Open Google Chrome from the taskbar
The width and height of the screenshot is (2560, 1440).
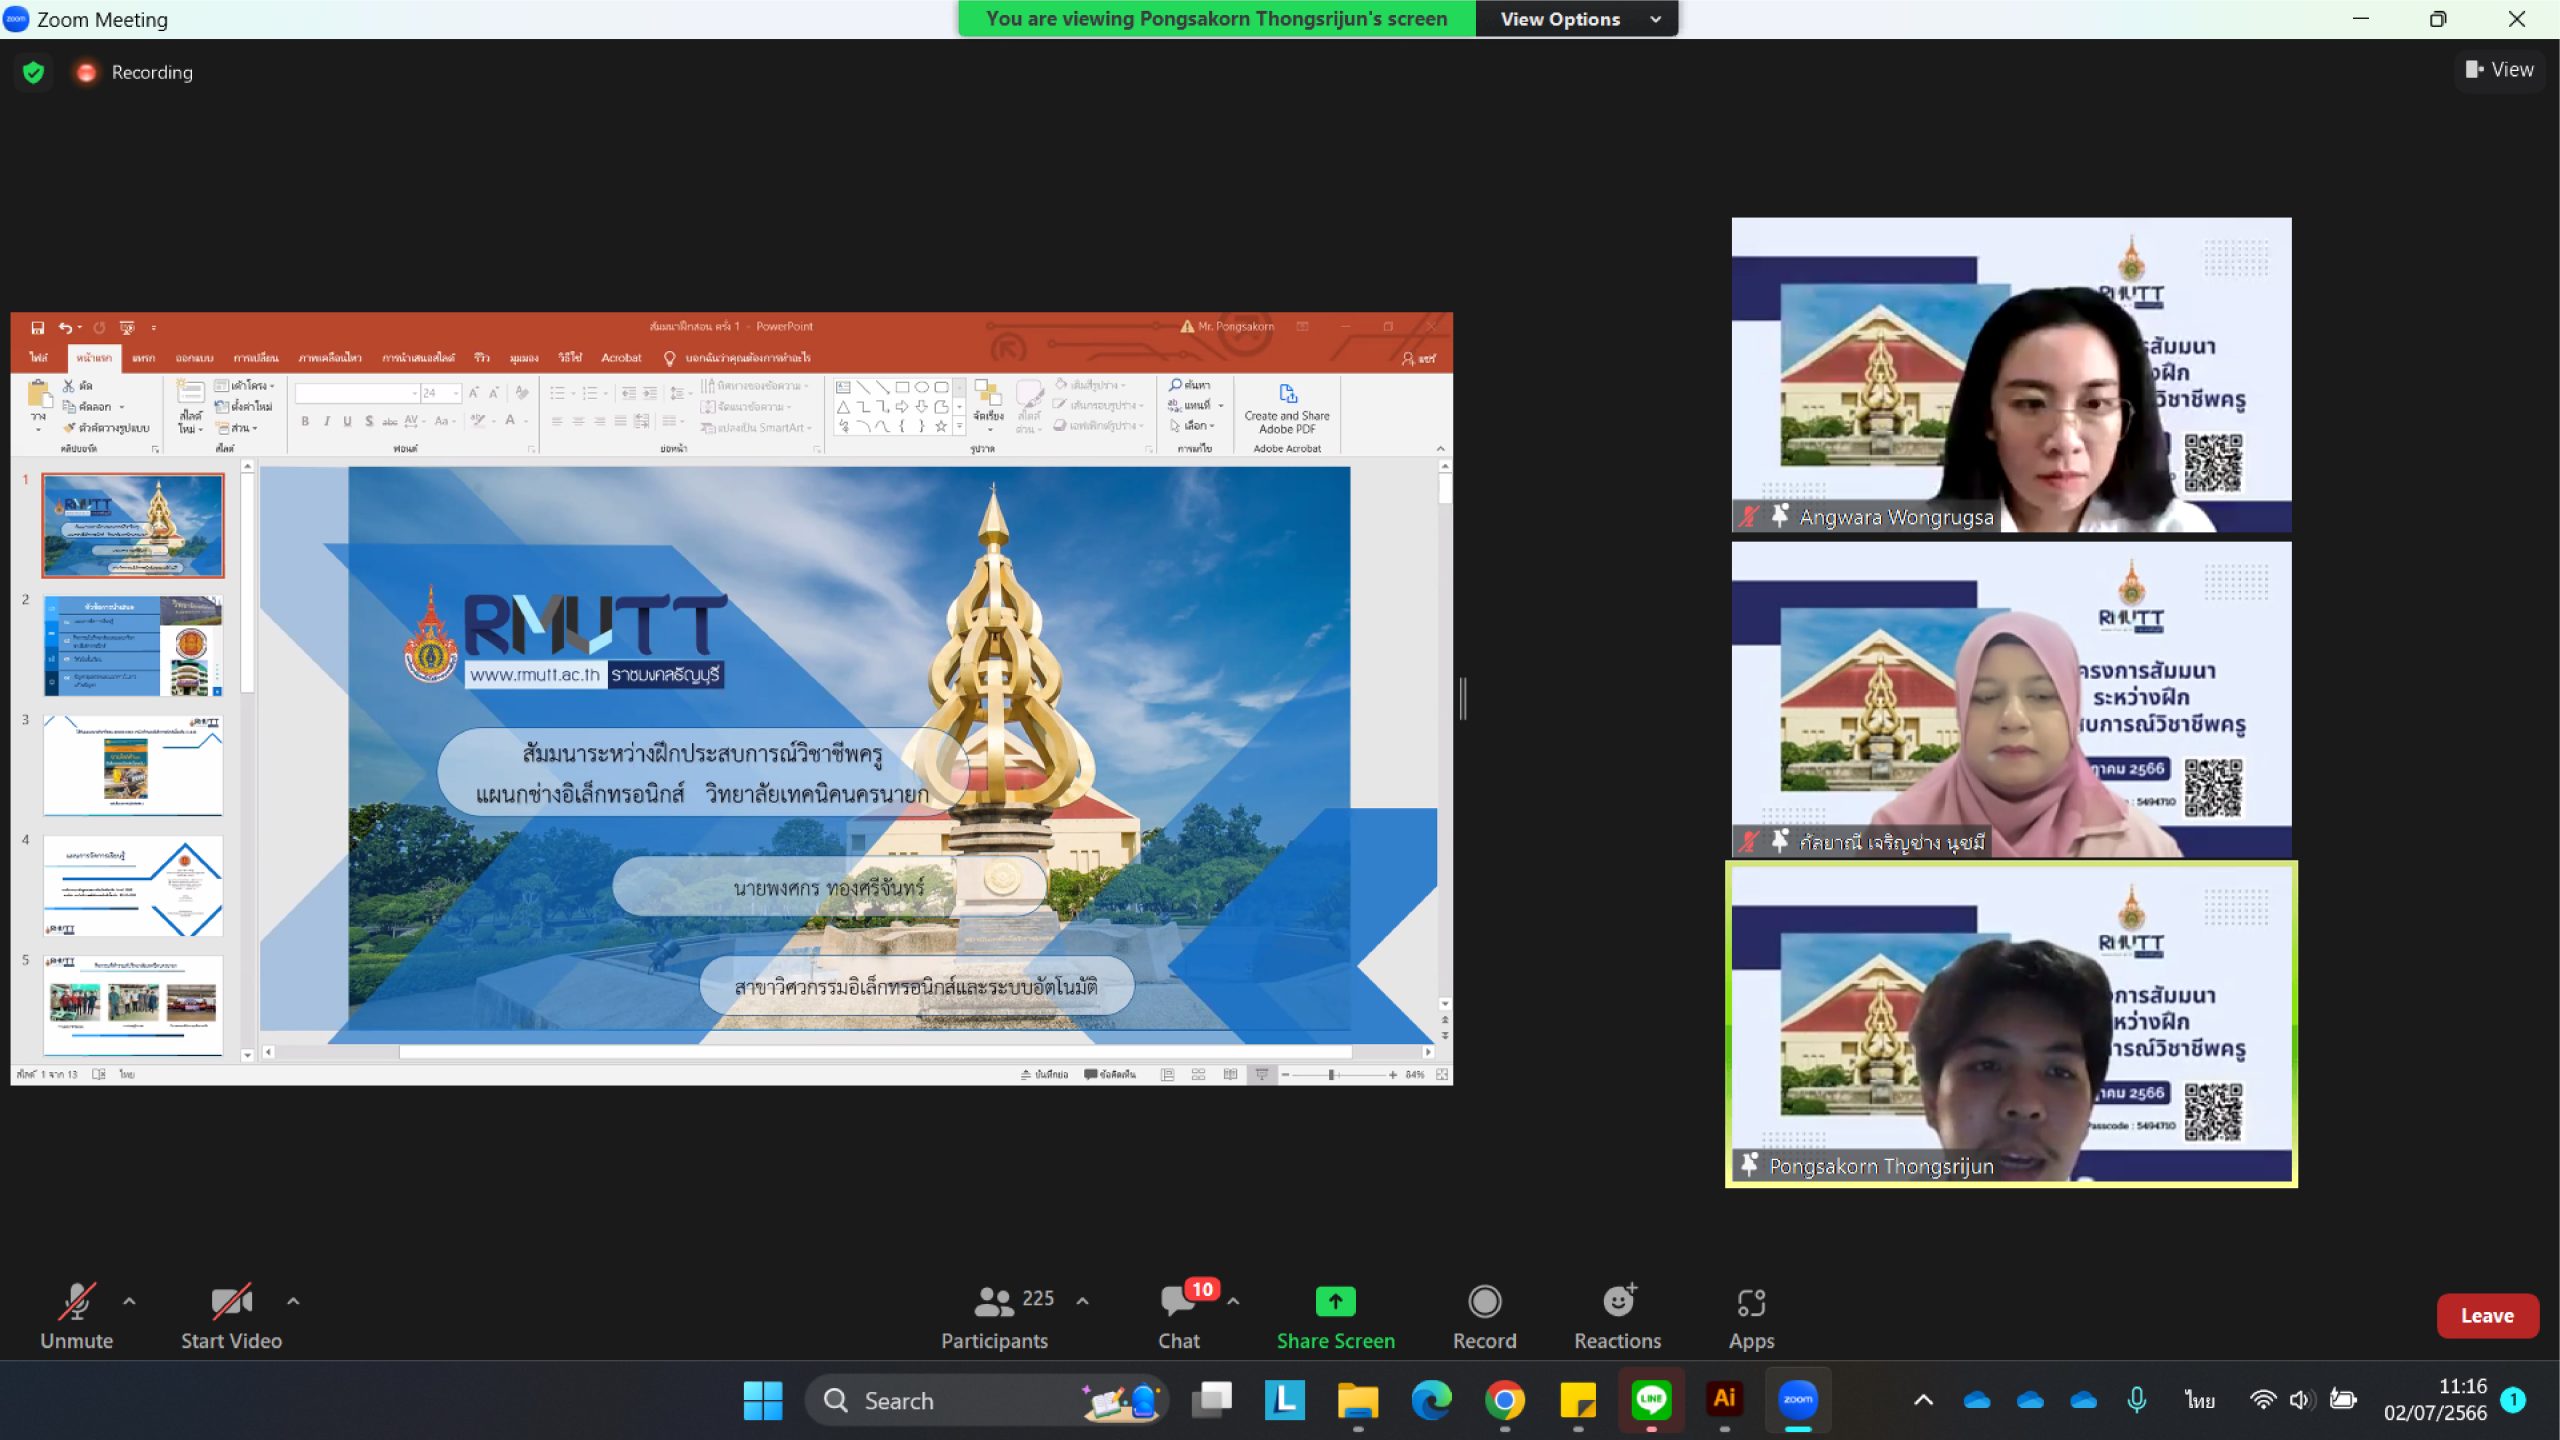[1504, 1400]
